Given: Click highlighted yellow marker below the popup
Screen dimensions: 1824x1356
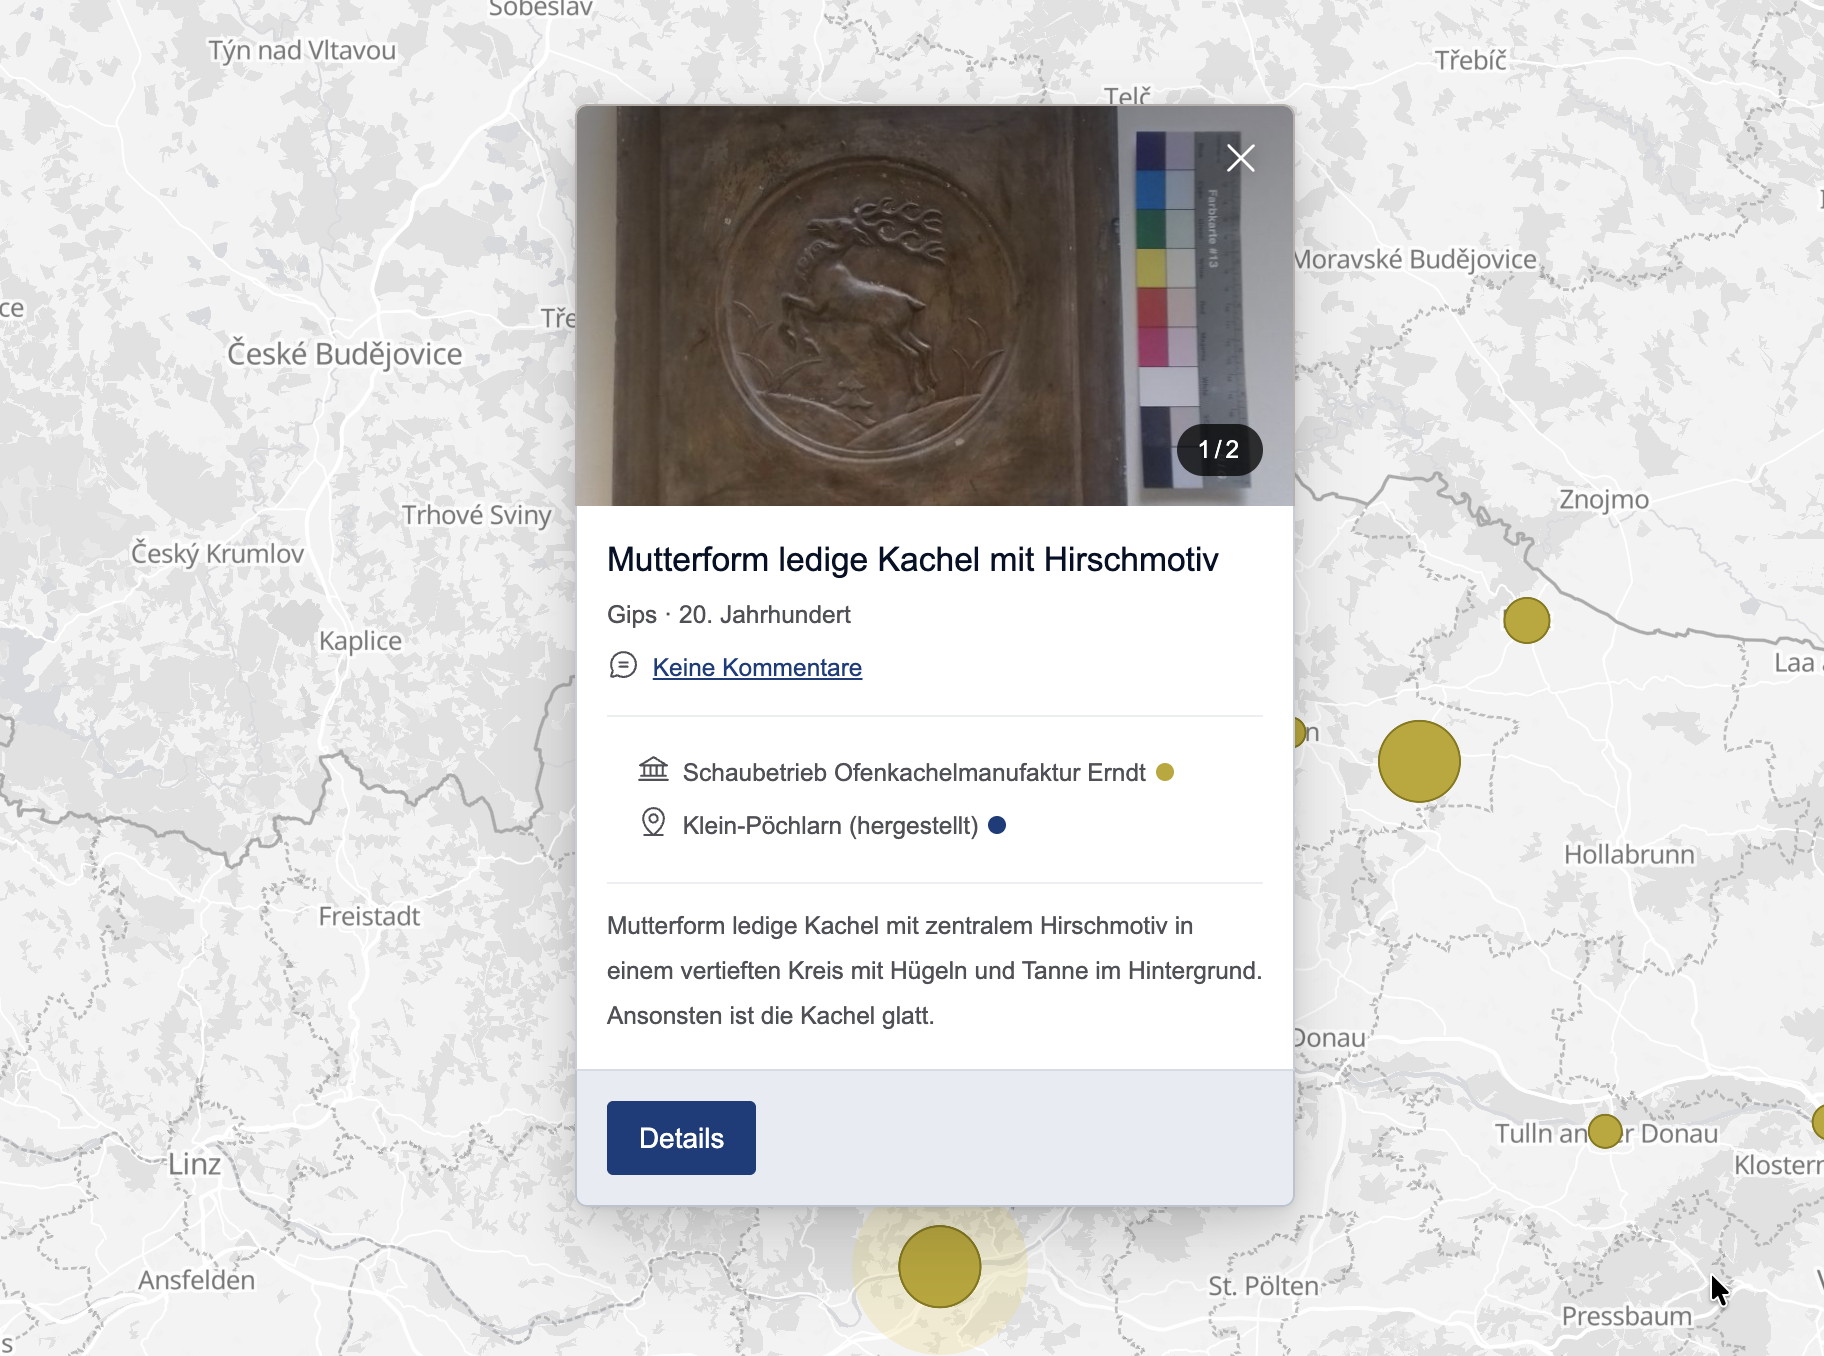Looking at the screenshot, I should 939,1266.
